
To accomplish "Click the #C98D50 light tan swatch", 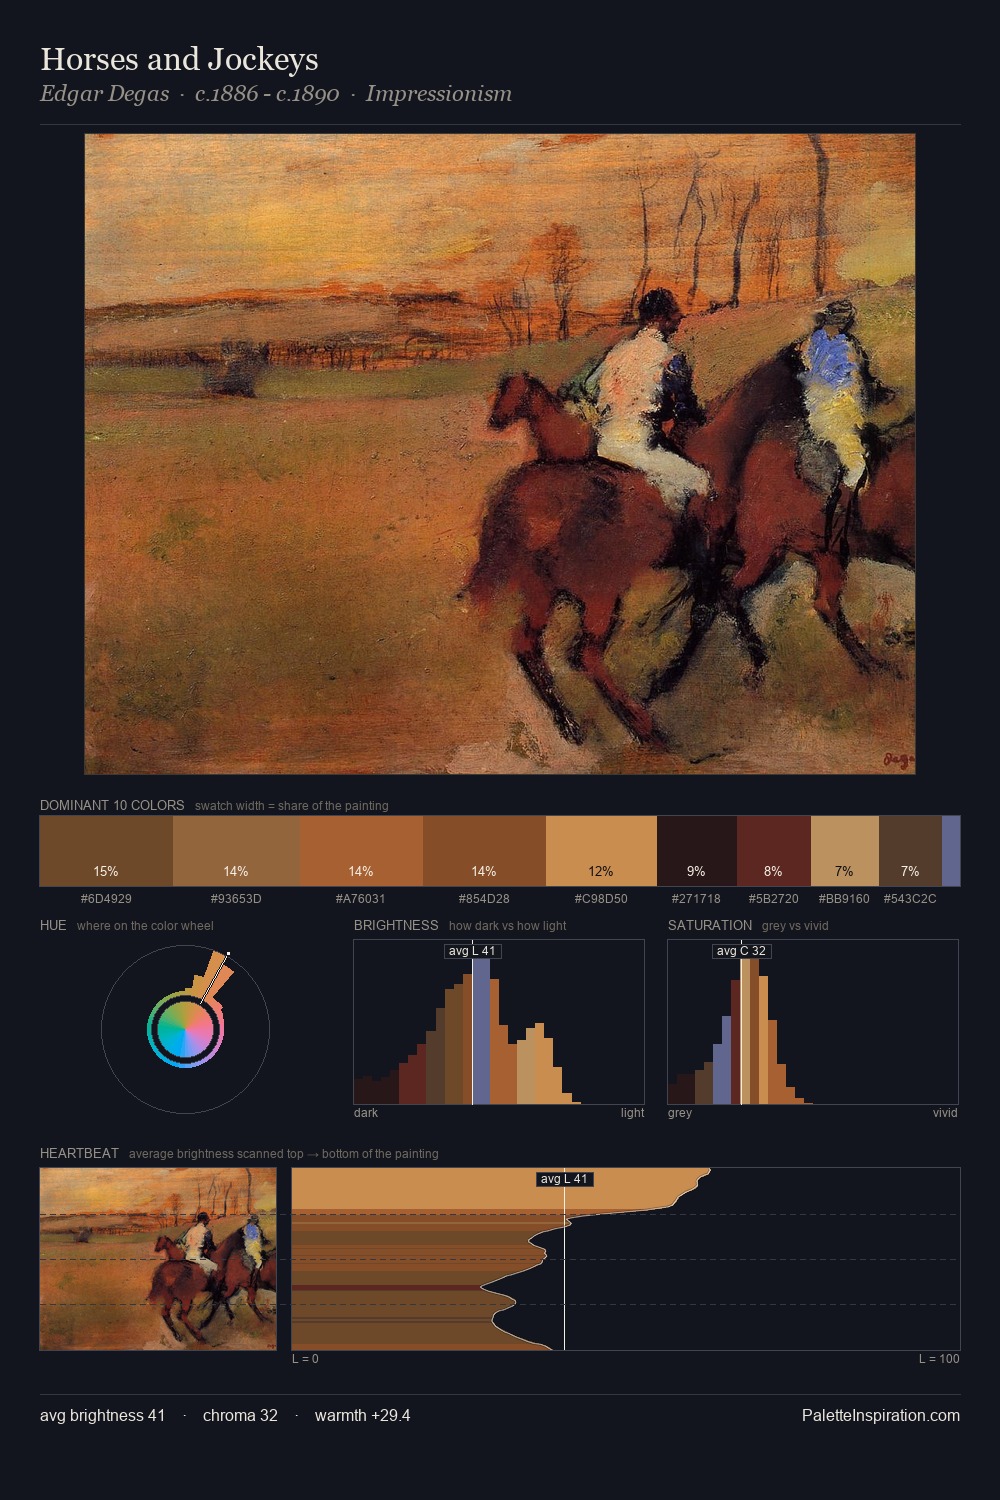I will 601,851.
